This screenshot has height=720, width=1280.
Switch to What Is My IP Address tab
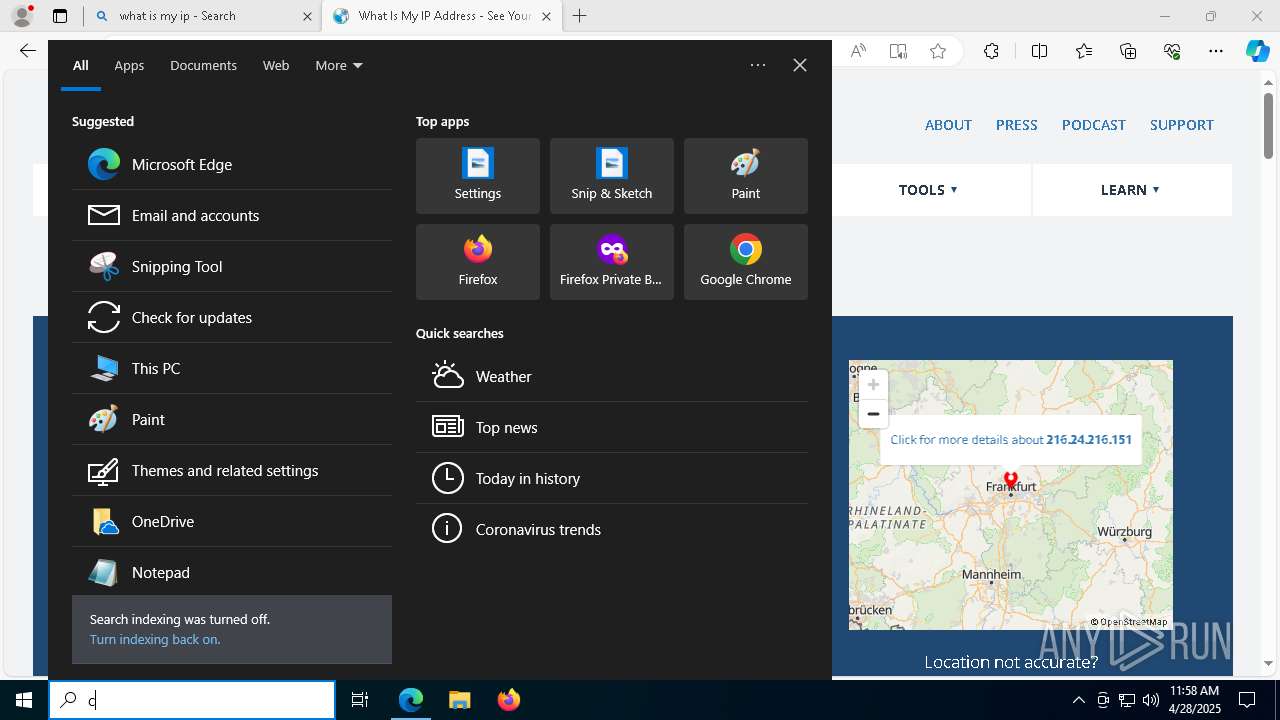pos(442,16)
